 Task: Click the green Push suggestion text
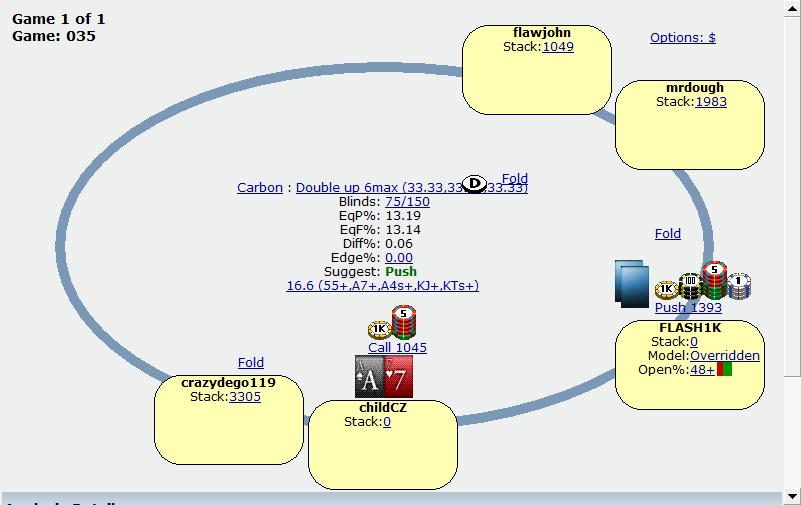(401, 271)
